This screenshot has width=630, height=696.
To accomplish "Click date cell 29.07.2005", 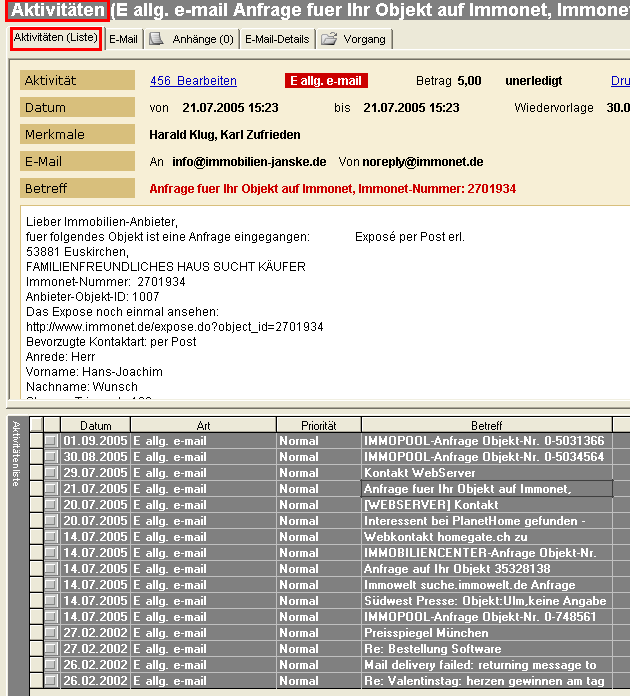I will pyautogui.click(x=95, y=473).
